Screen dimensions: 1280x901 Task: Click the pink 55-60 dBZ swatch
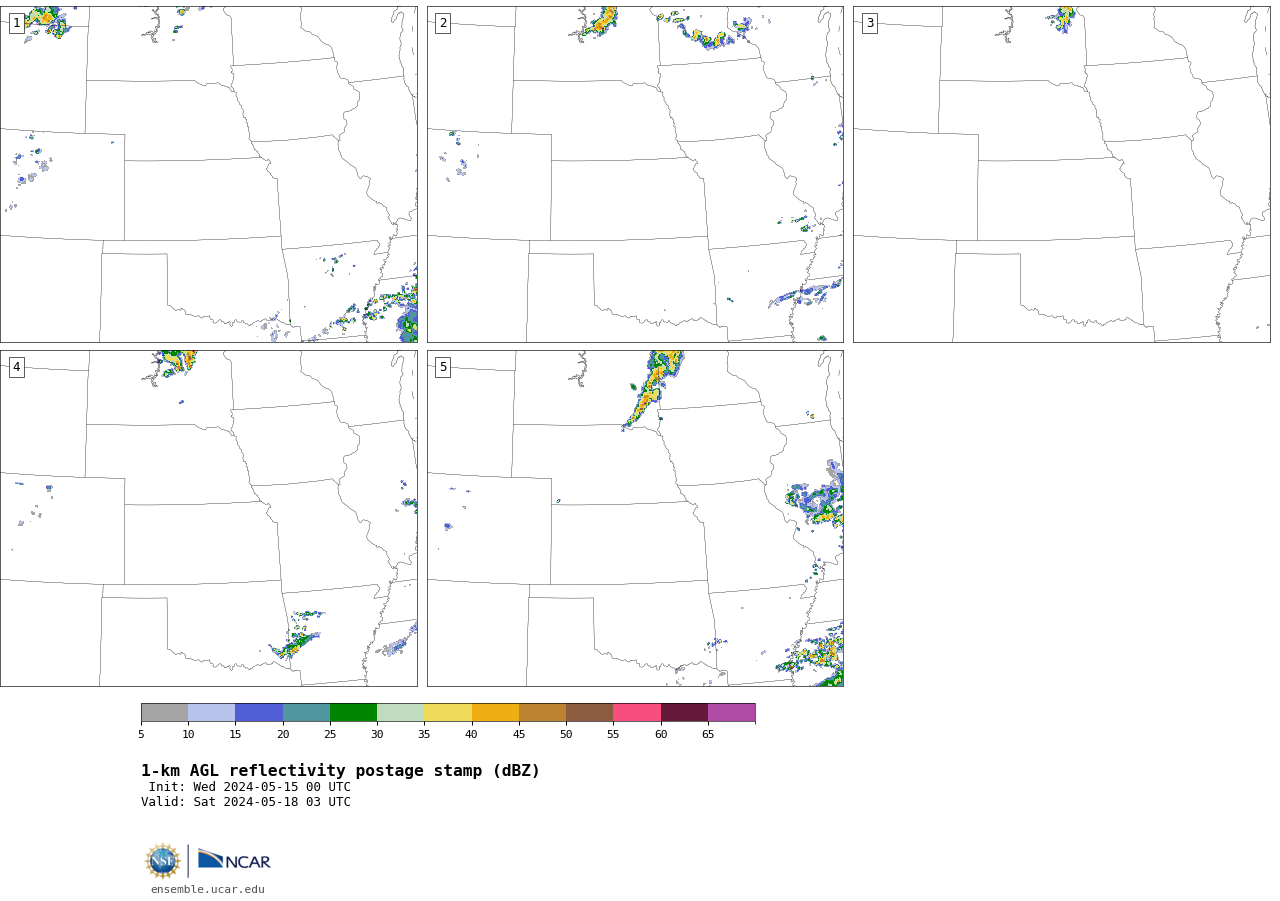(637, 712)
